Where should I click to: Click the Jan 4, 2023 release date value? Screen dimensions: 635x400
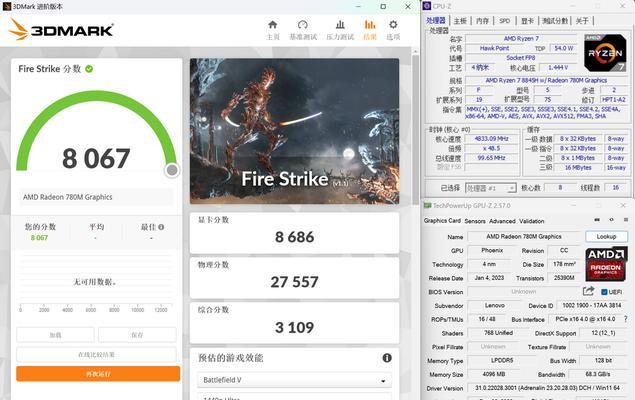[489, 278]
